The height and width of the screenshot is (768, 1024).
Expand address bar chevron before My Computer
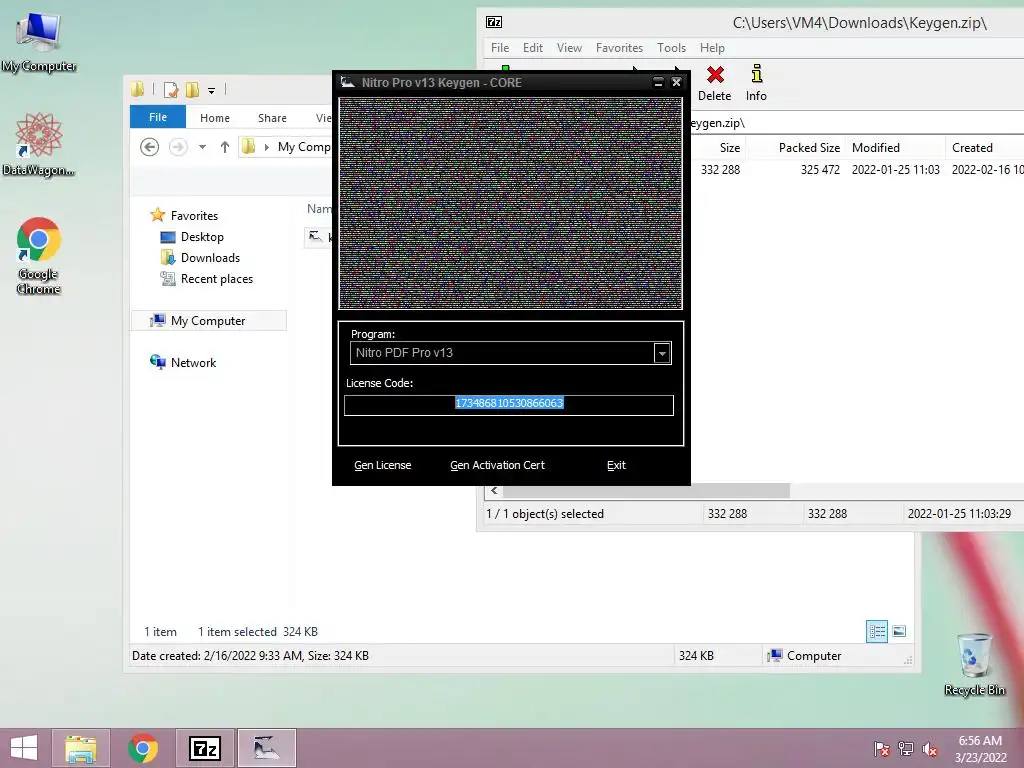pos(266,147)
